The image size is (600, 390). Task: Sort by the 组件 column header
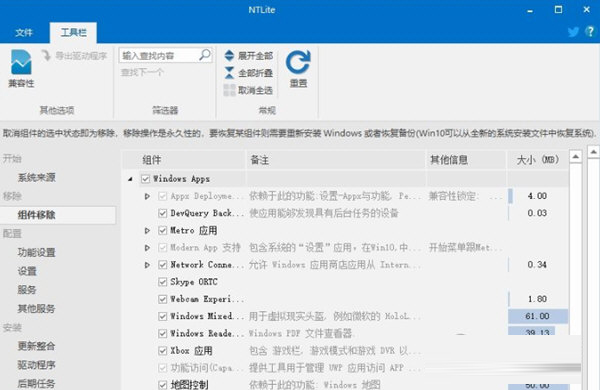click(184, 160)
